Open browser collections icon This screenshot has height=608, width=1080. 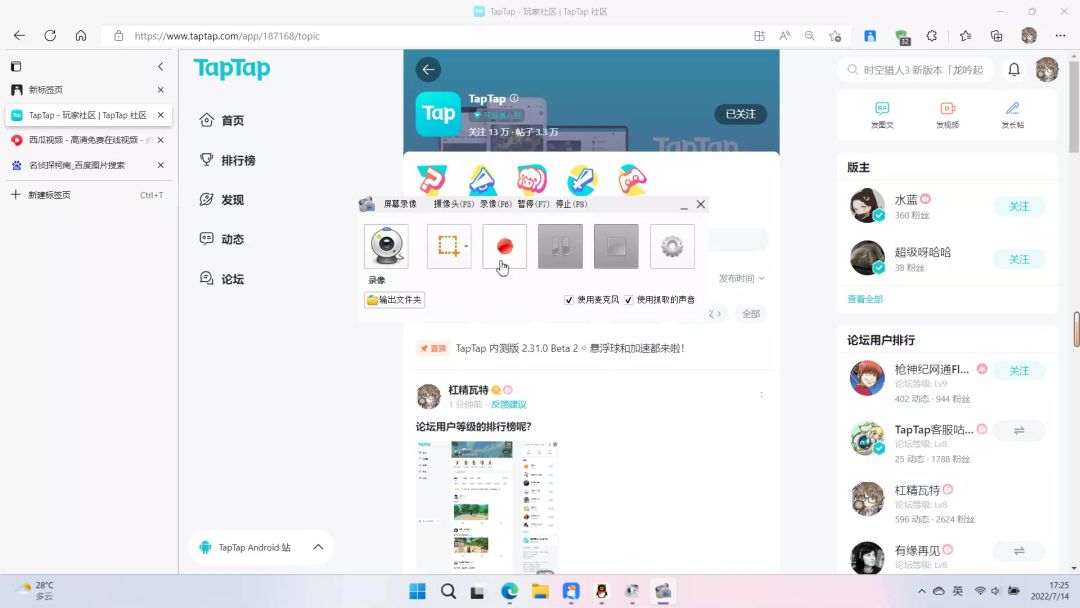pyautogui.click(x=996, y=36)
